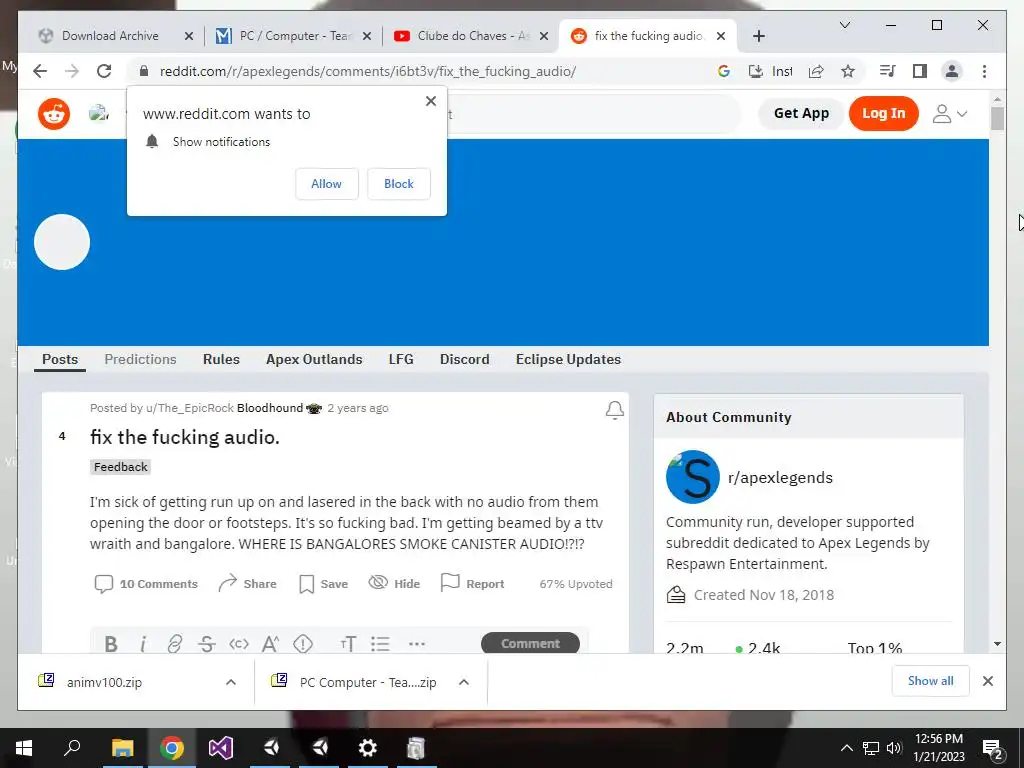Open user u/The_EpicRock profile link

(x=189, y=408)
